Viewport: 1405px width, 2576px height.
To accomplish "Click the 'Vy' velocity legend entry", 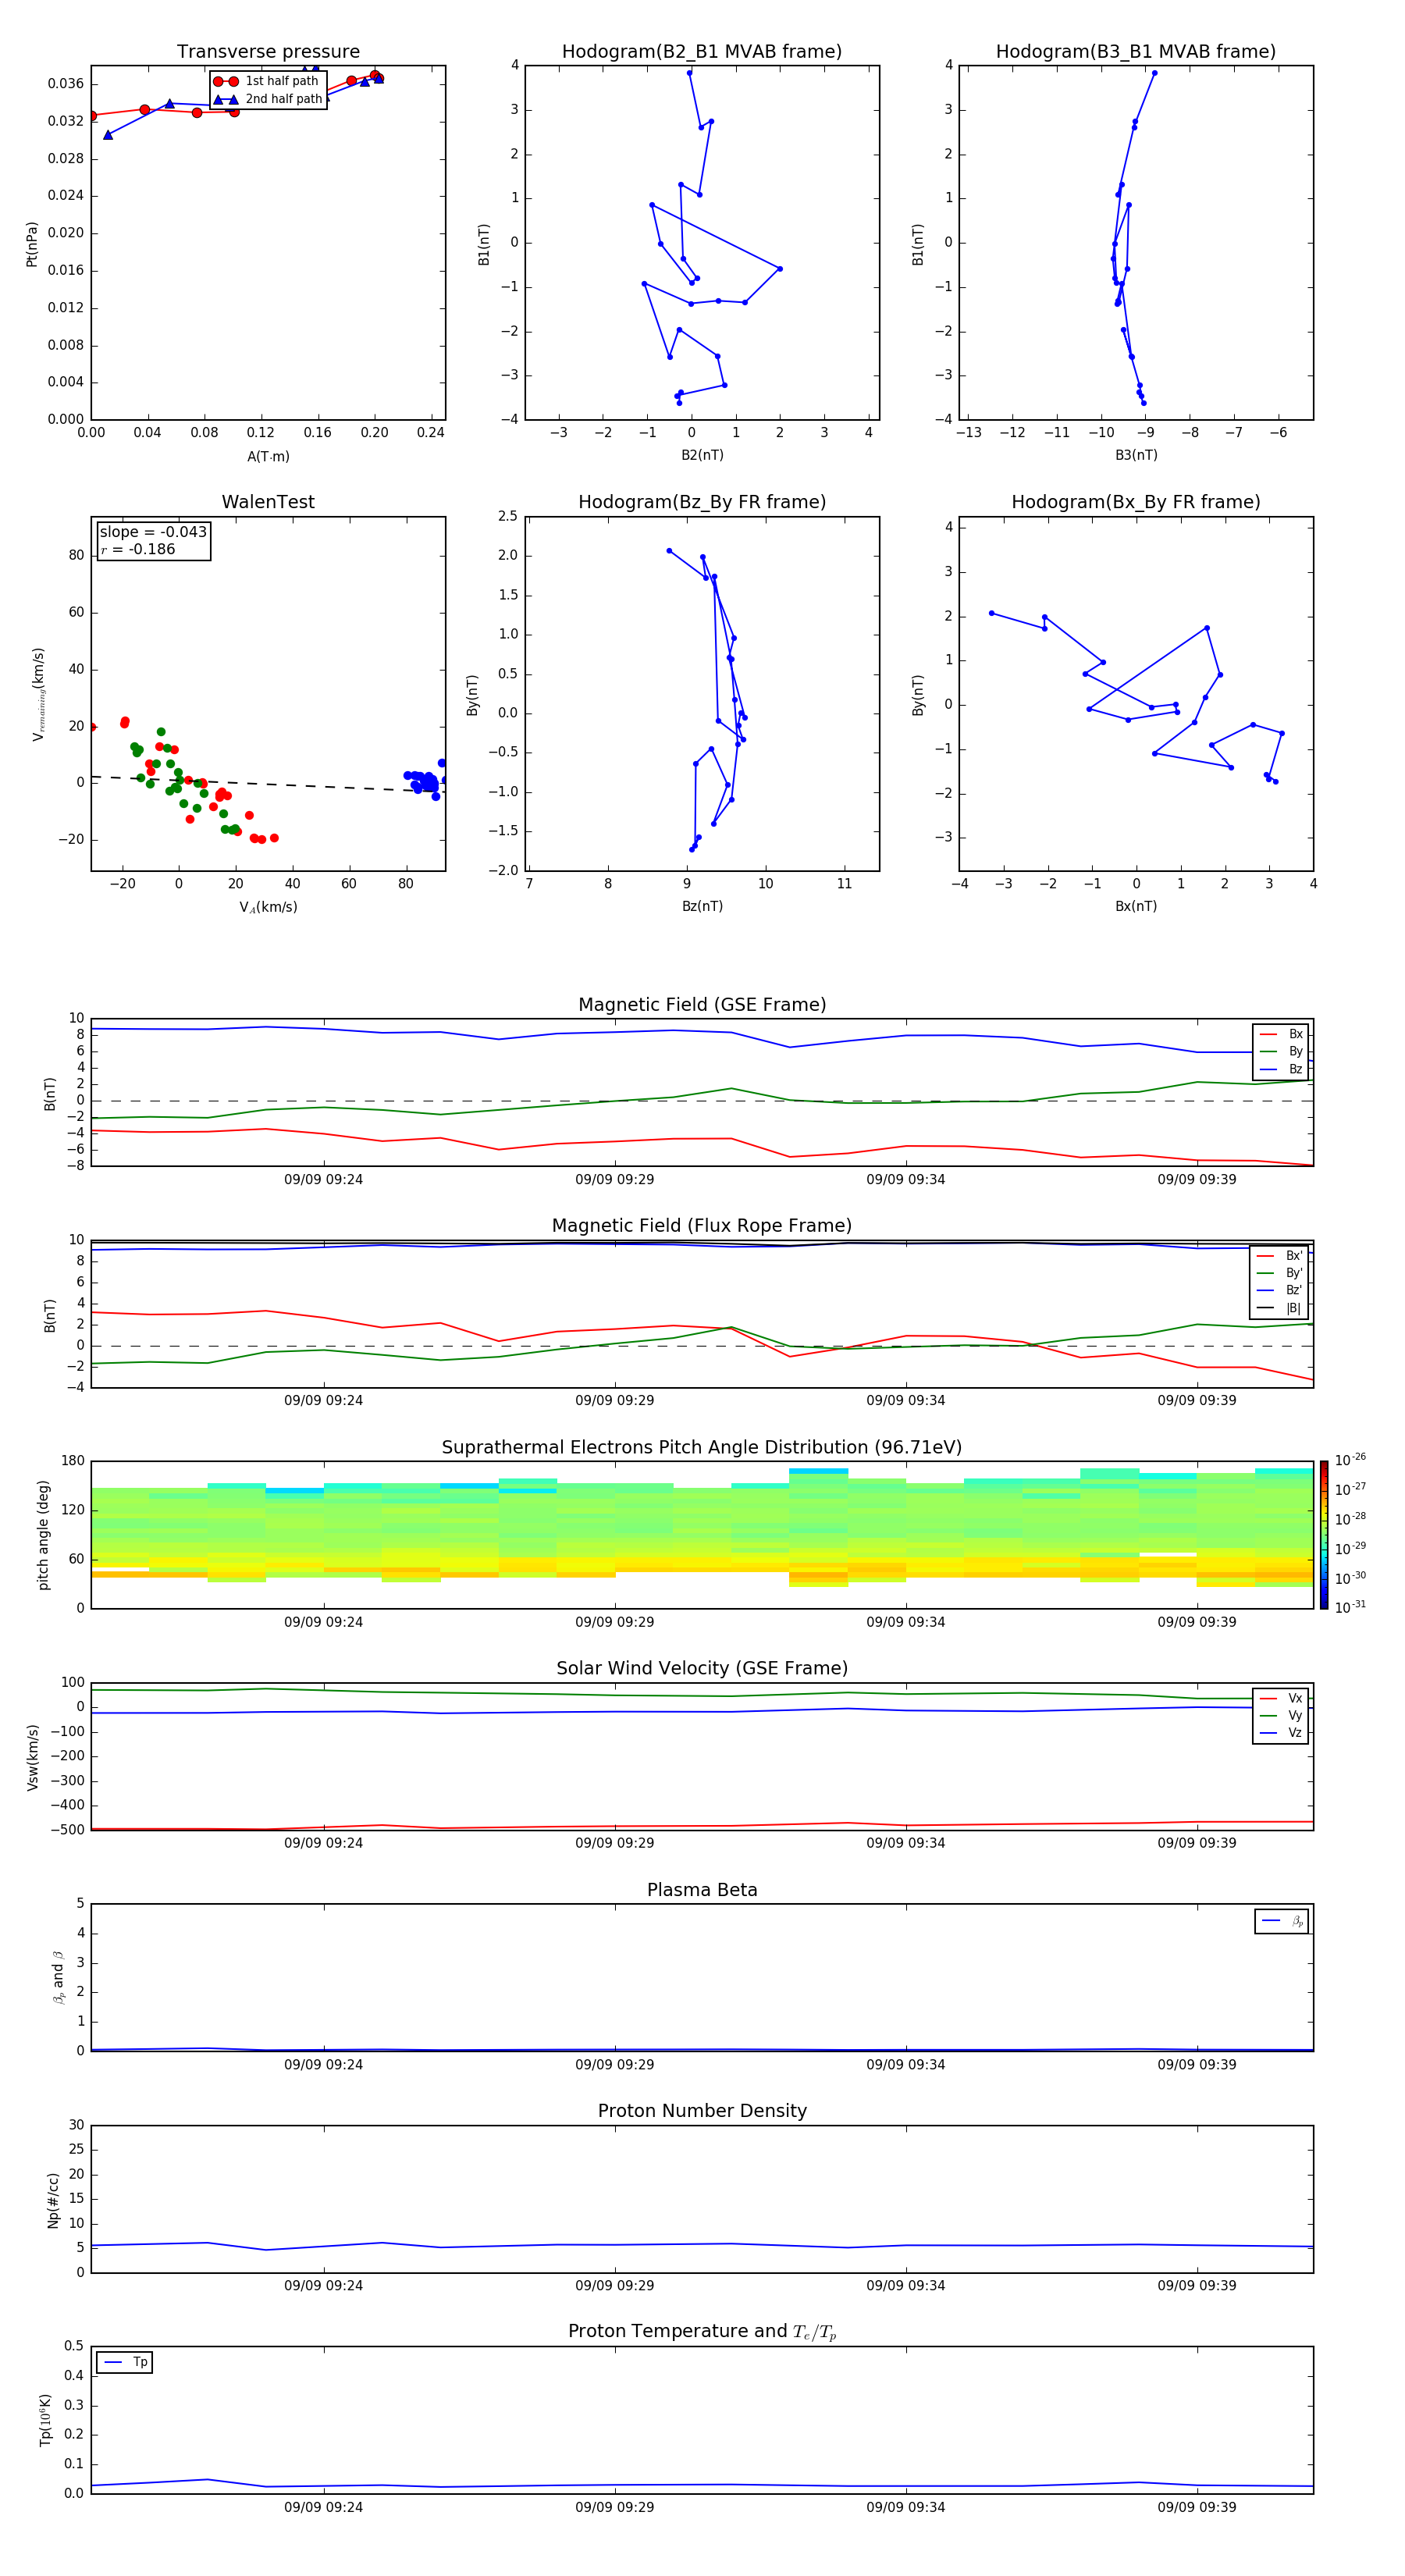I will click(x=1281, y=1715).
